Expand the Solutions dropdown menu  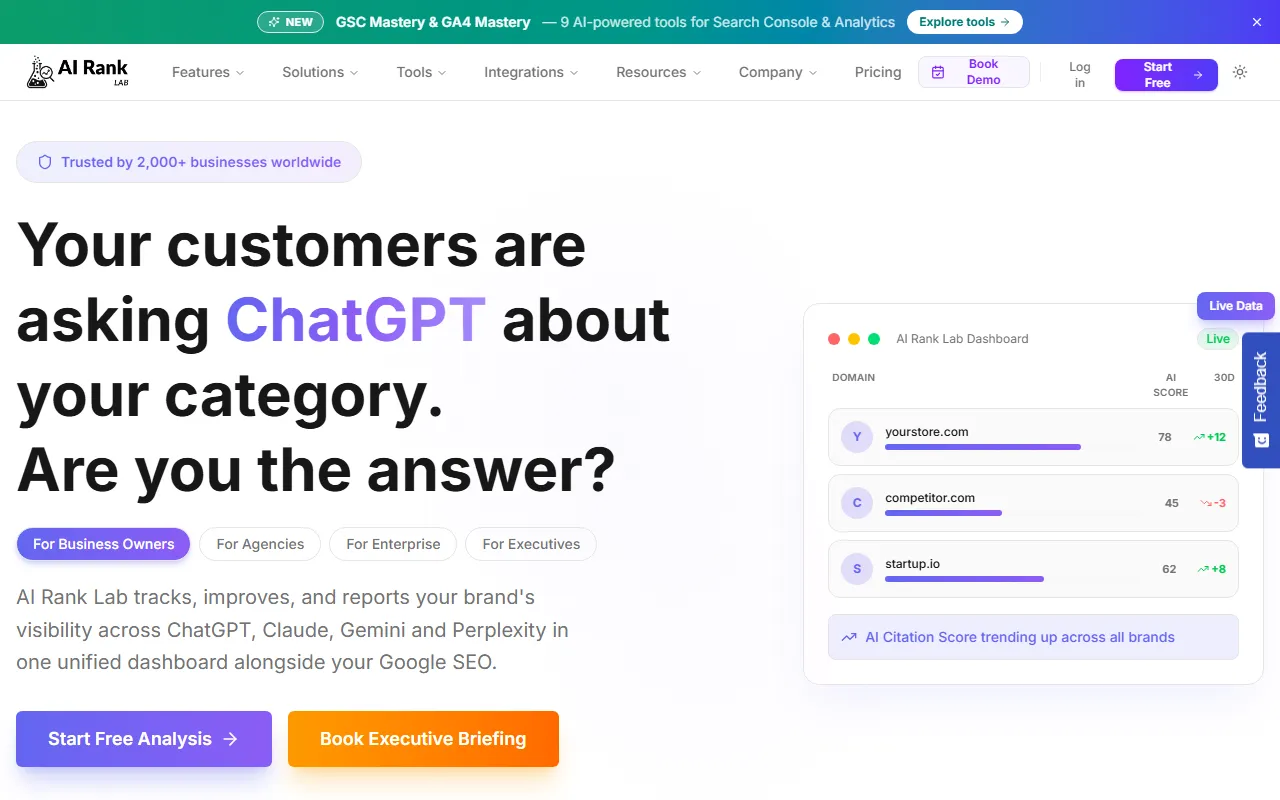tap(320, 72)
